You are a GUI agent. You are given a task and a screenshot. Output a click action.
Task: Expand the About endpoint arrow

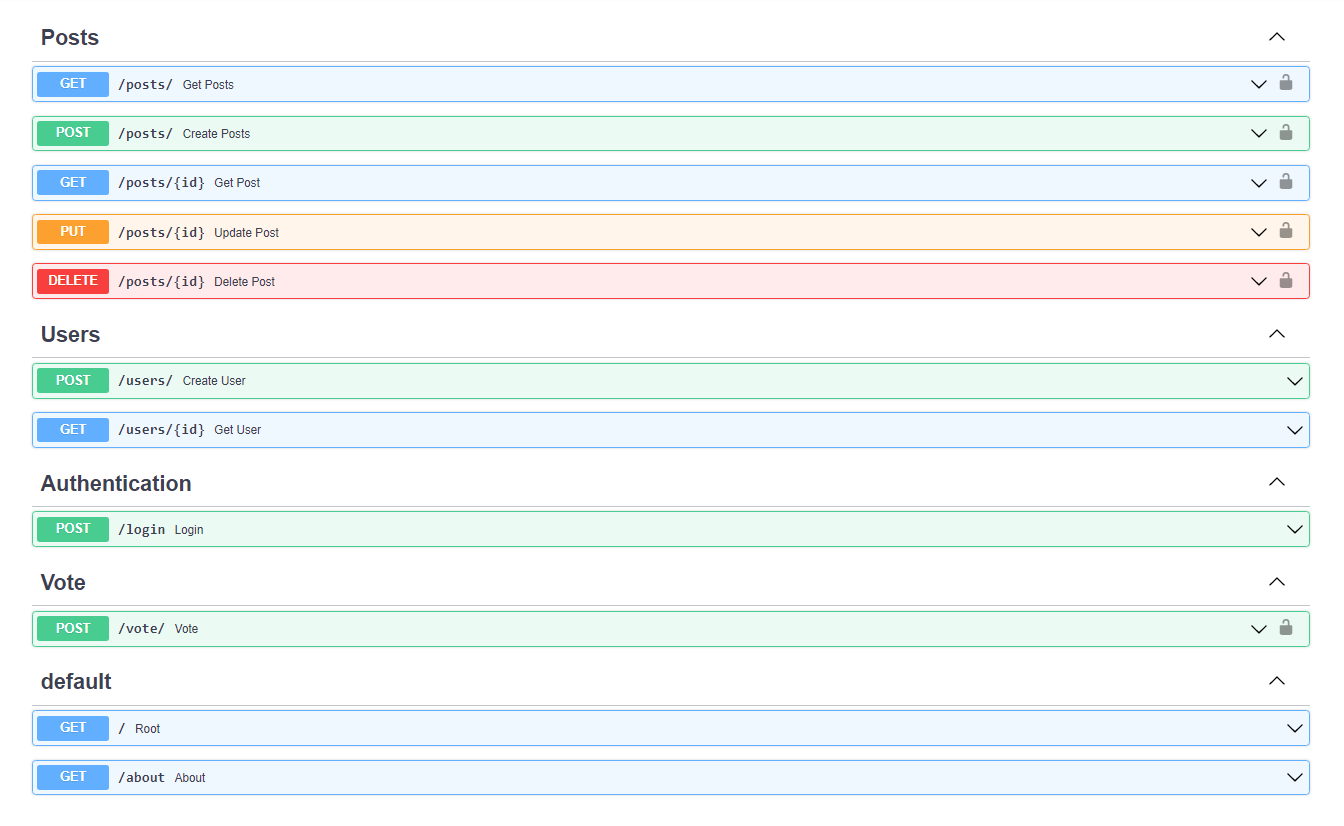point(1295,777)
